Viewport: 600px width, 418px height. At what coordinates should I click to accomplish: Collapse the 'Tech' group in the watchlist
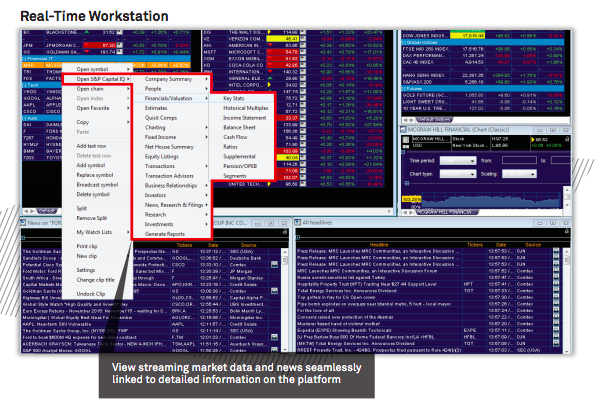coord(24,85)
